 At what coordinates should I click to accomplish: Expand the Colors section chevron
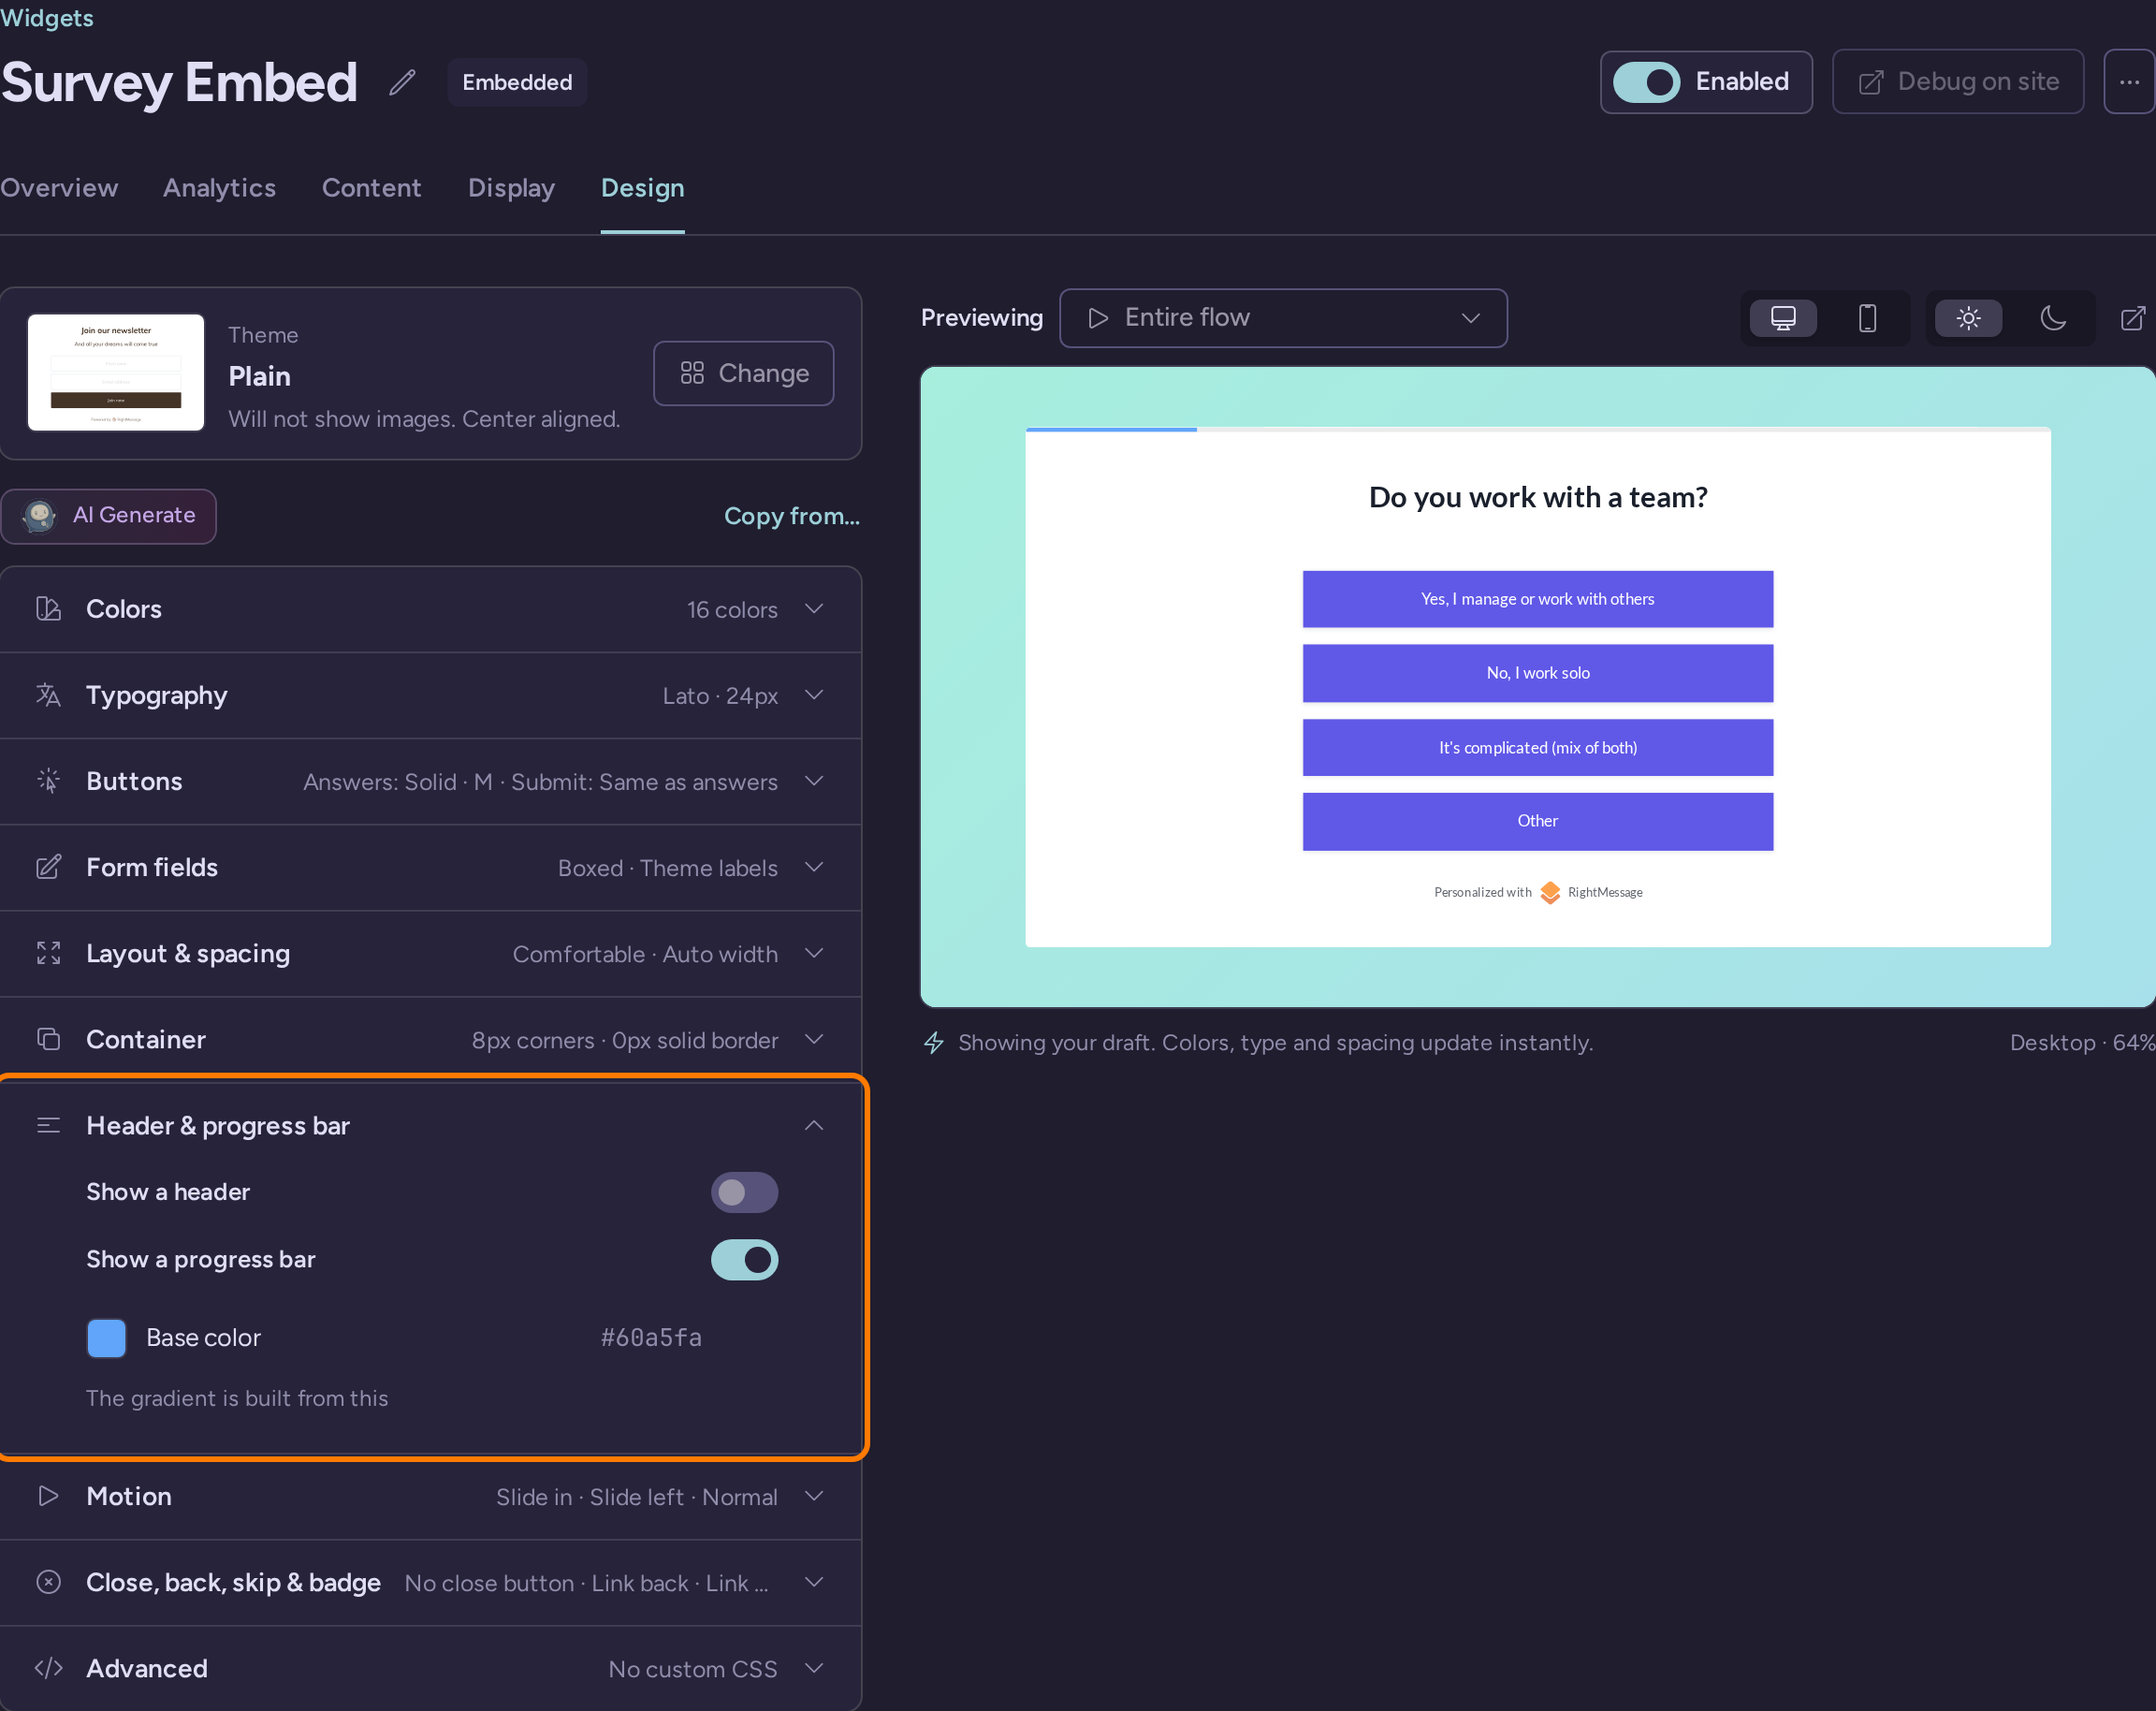[814, 609]
